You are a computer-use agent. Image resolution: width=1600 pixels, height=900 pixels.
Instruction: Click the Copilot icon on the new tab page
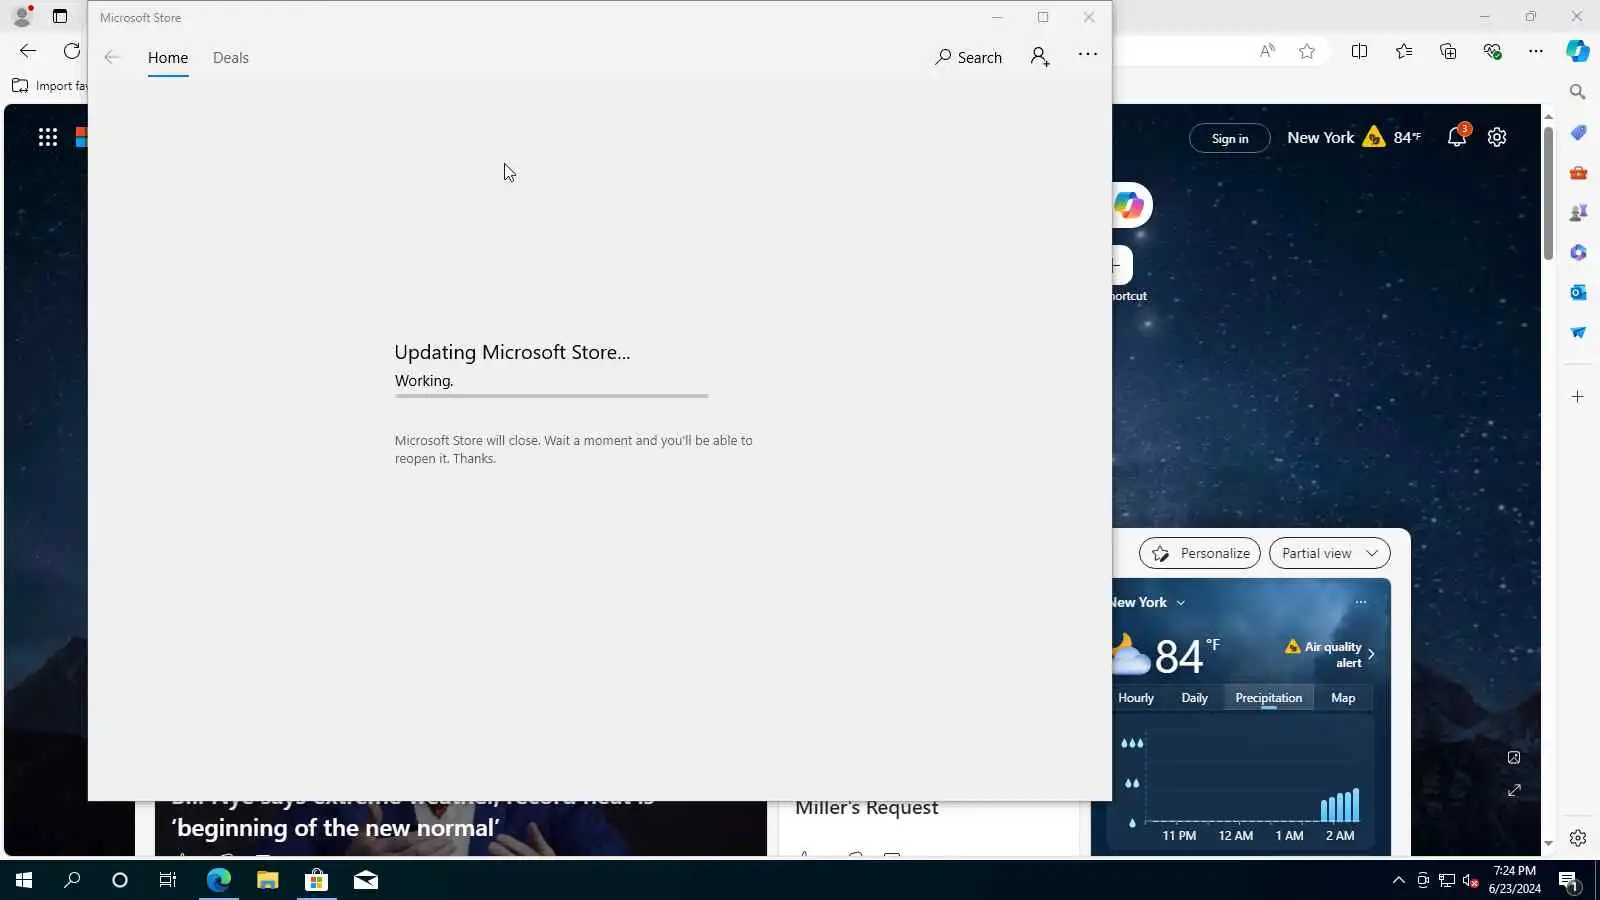(x=1129, y=205)
